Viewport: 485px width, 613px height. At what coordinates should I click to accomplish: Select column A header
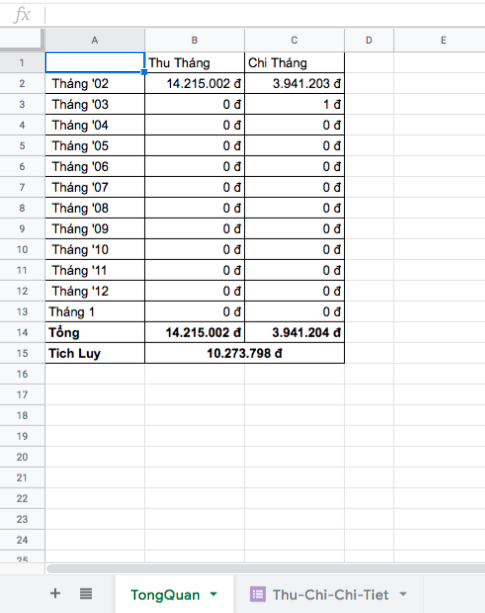coord(95,40)
